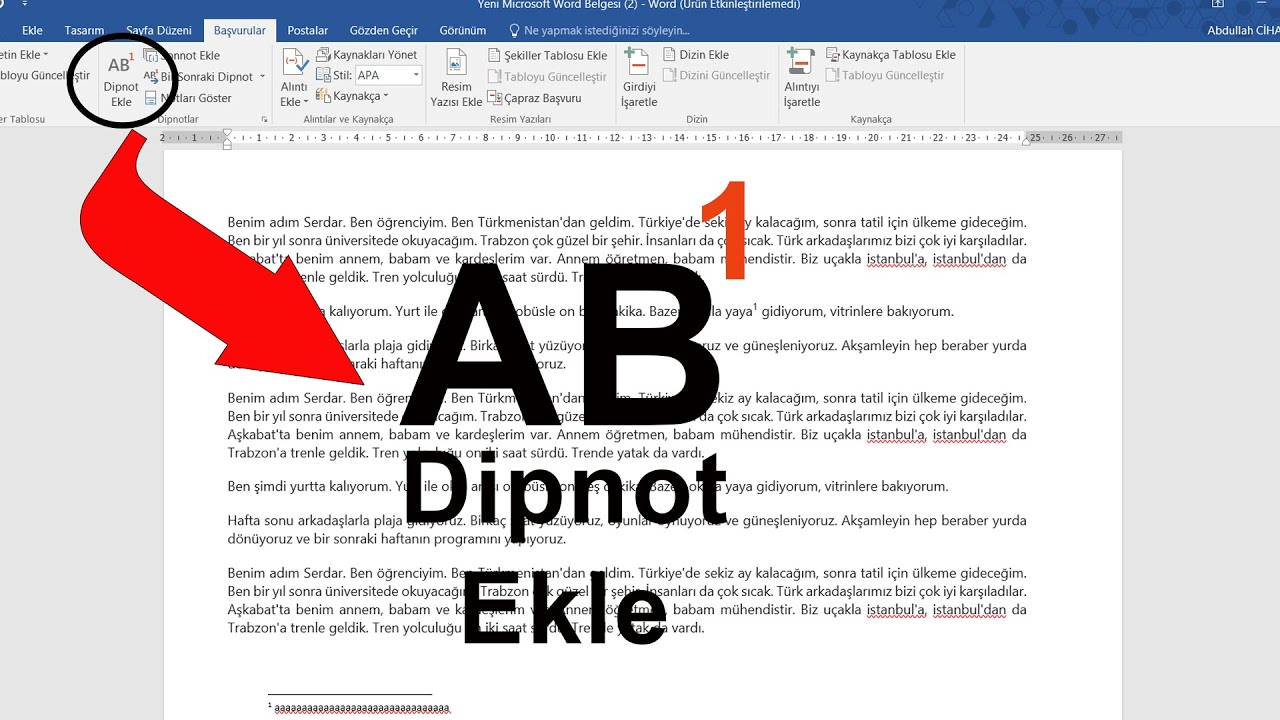Click Kaynakları Yönet
The height and width of the screenshot is (720, 1280).
coord(367,55)
